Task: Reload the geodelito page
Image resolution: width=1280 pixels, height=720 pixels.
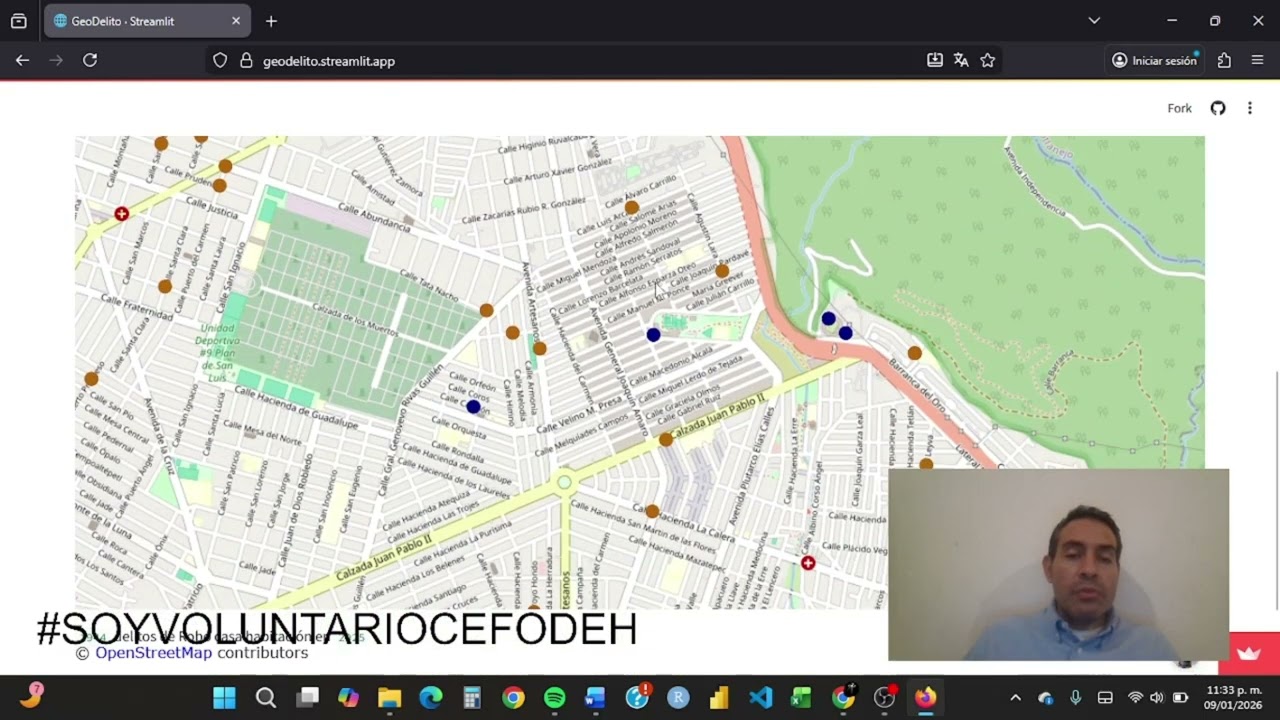Action: (90, 60)
